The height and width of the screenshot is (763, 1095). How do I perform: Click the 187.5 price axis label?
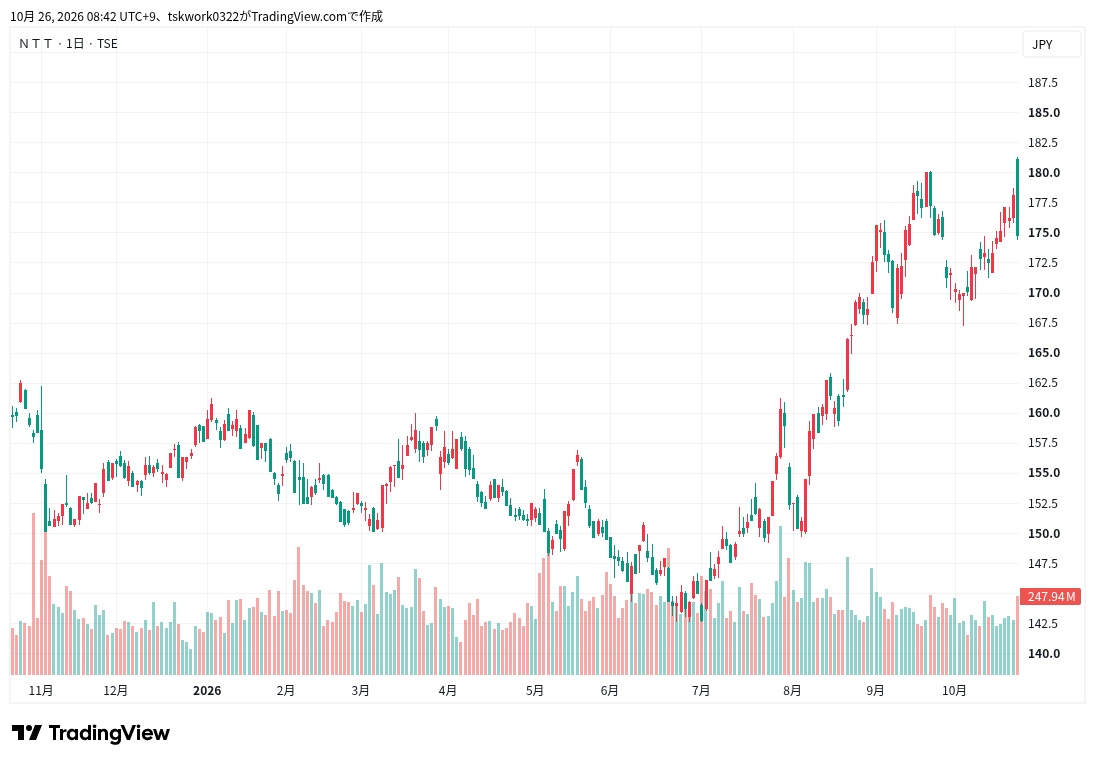pyautogui.click(x=1043, y=82)
